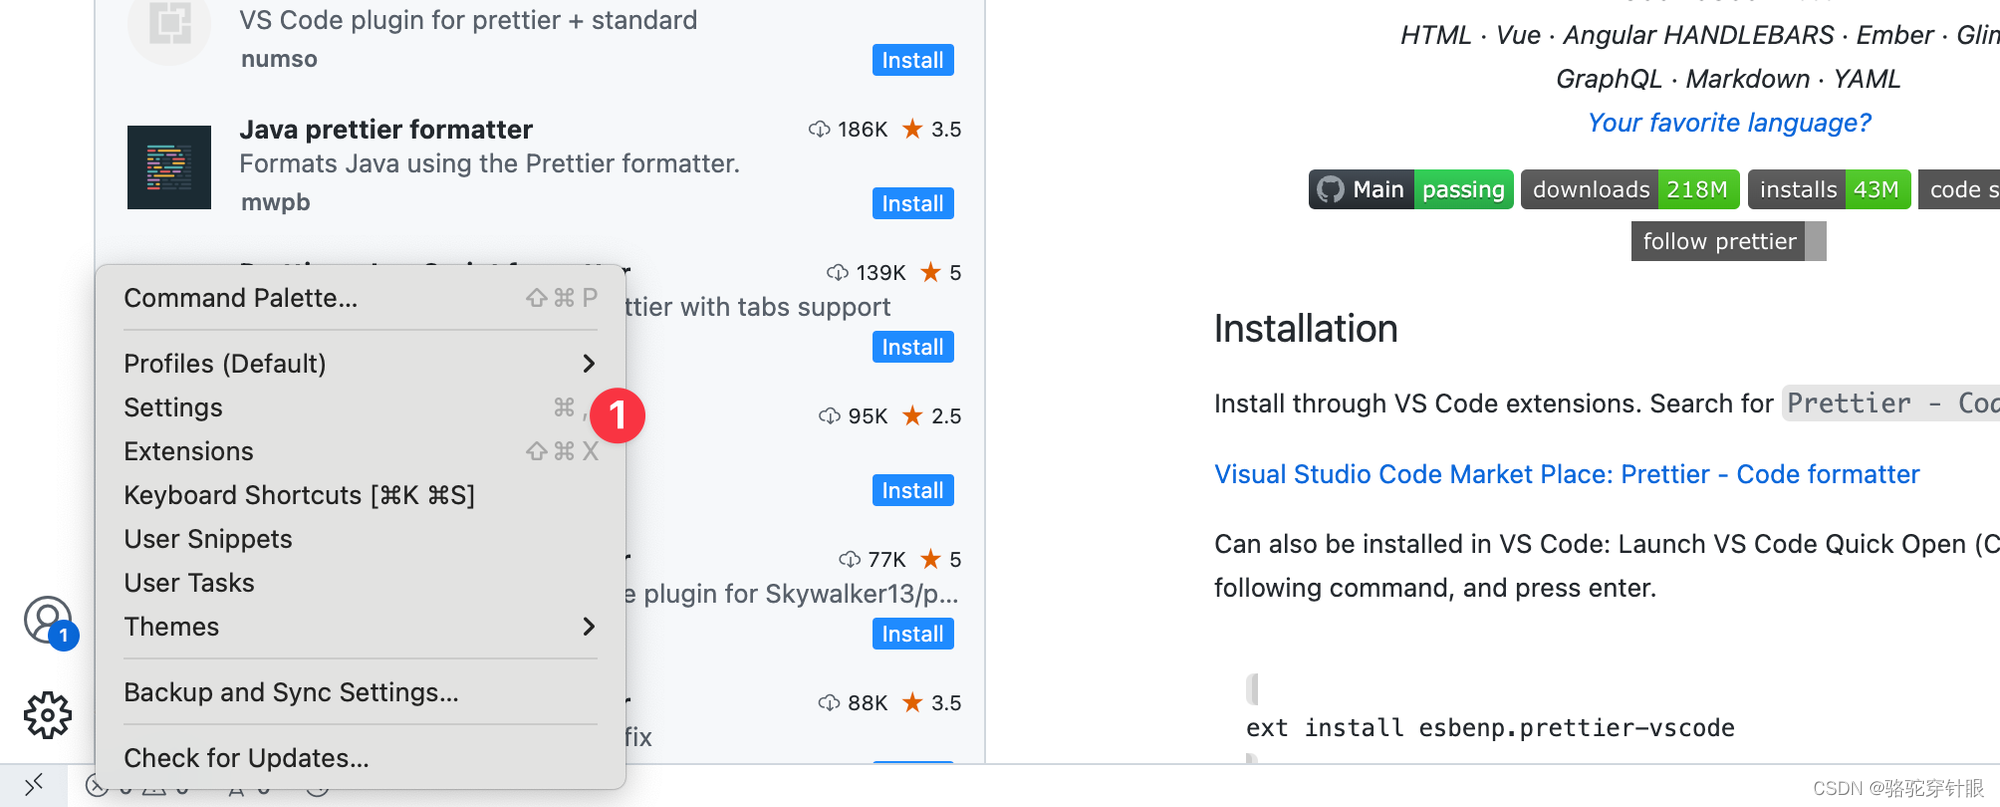Install the extension with 139K downloads
The height and width of the screenshot is (807, 2000).
click(913, 347)
